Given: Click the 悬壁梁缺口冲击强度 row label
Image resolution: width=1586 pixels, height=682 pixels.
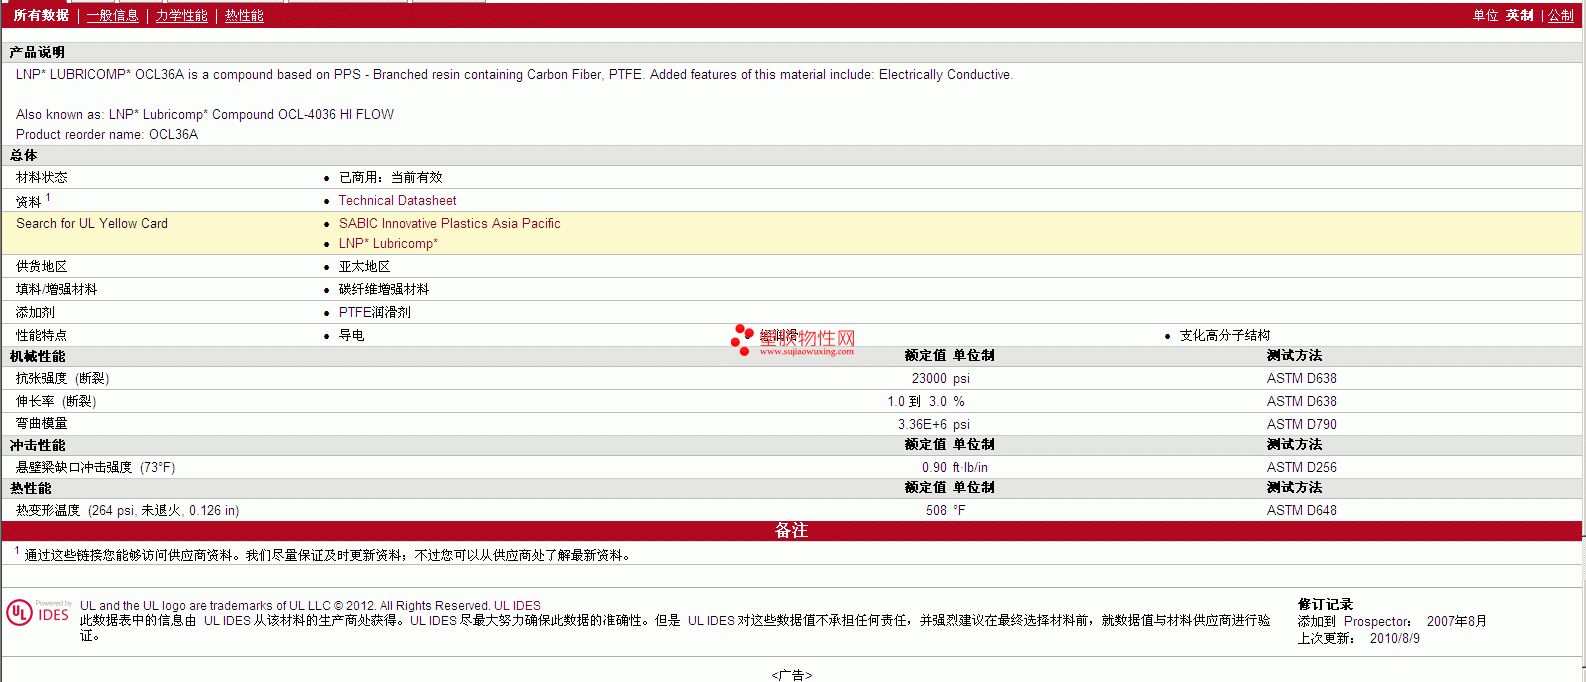Looking at the screenshot, I should 95,467.
